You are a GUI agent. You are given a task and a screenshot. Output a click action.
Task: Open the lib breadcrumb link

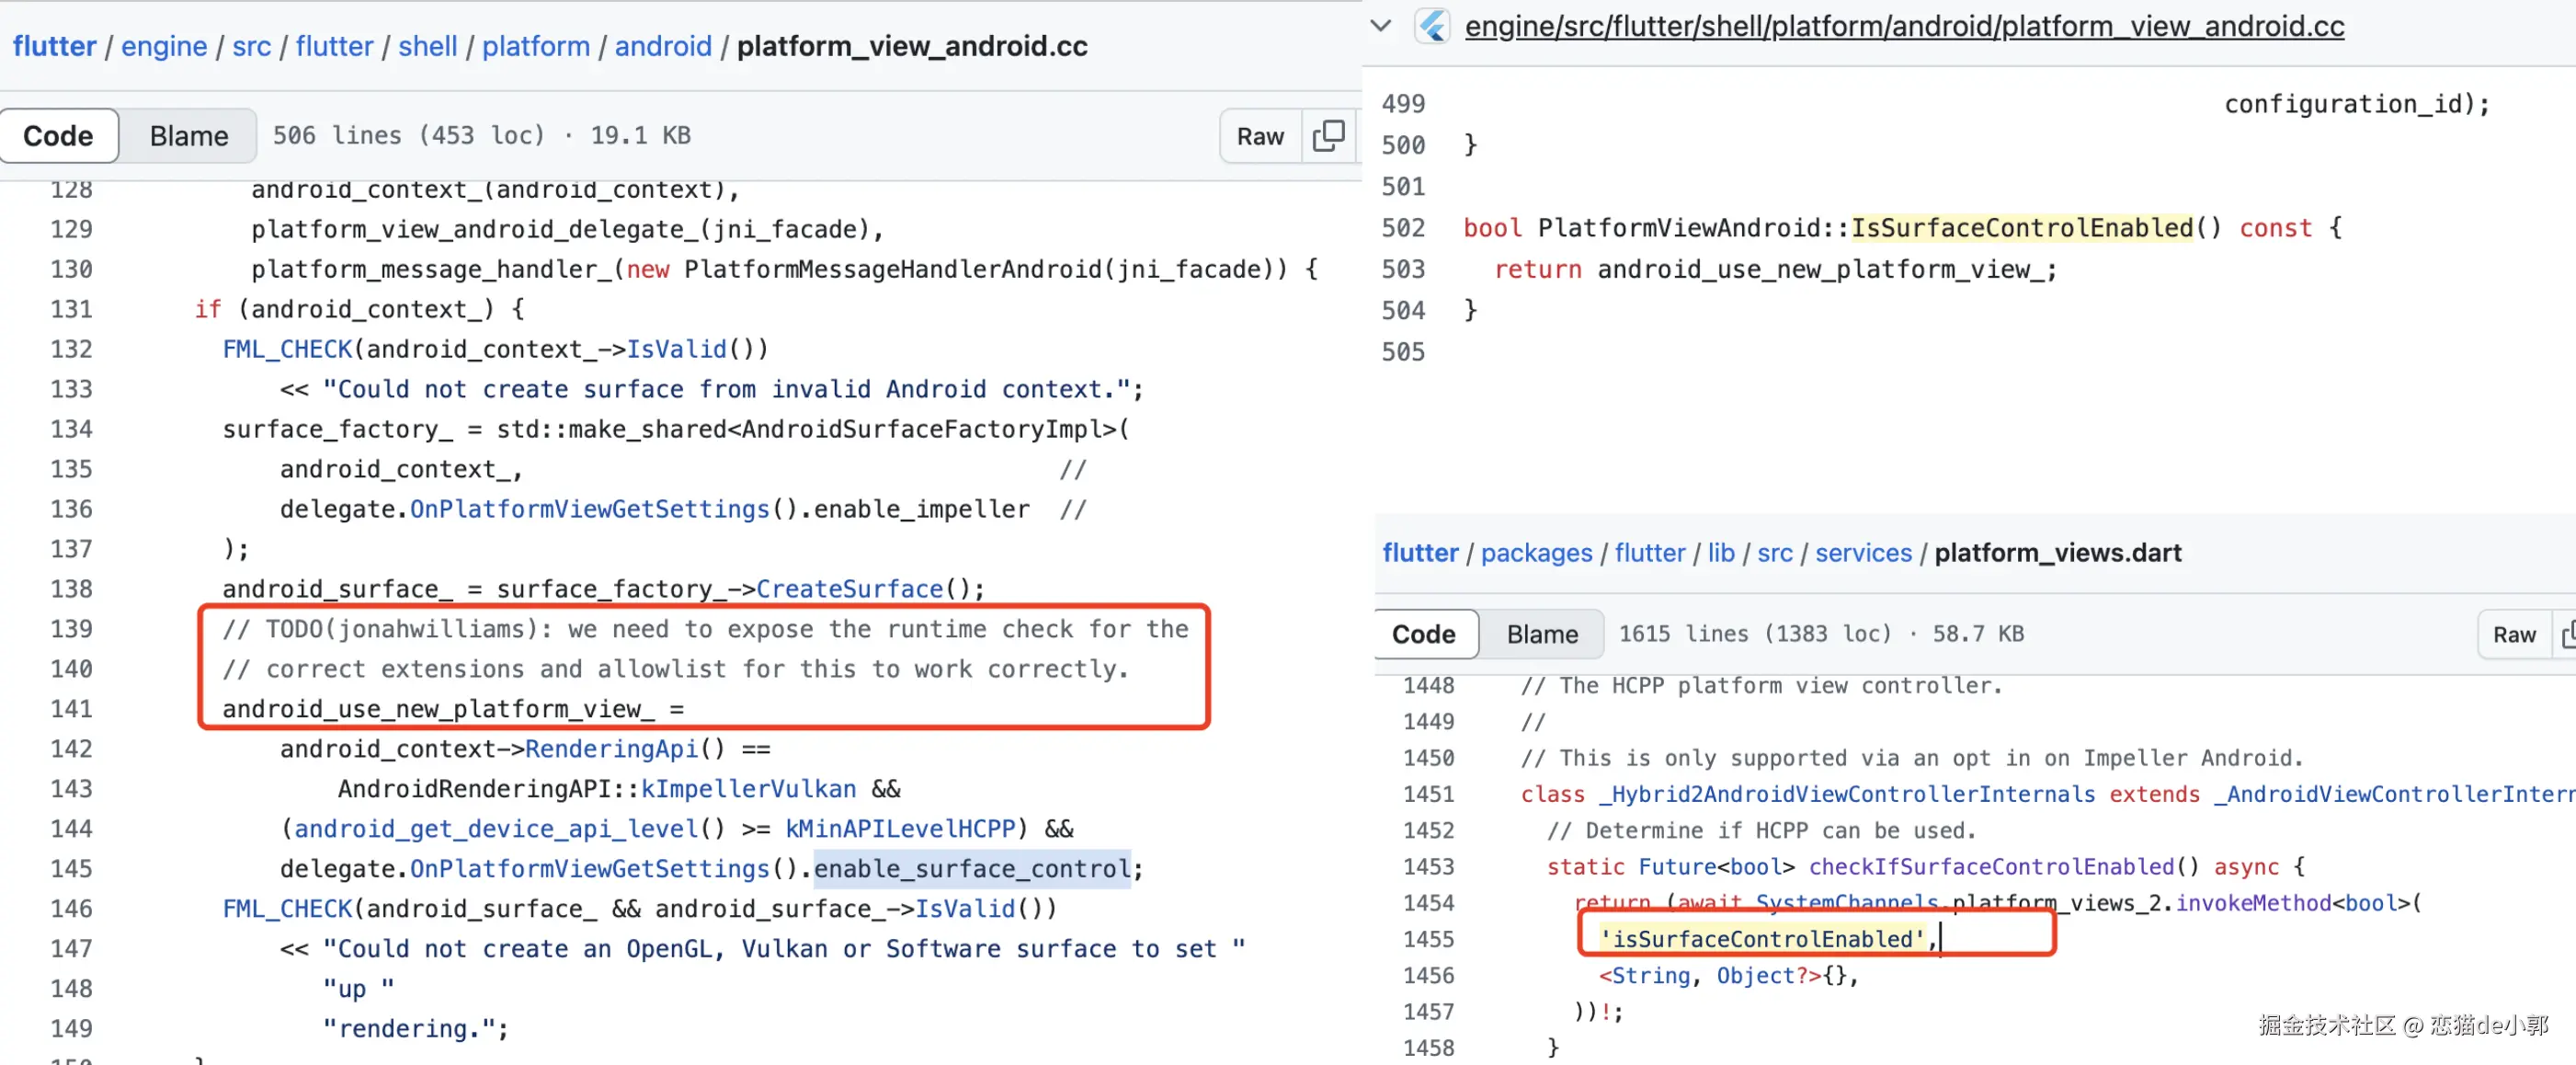pyautogui.click(x=1720, y=553)
